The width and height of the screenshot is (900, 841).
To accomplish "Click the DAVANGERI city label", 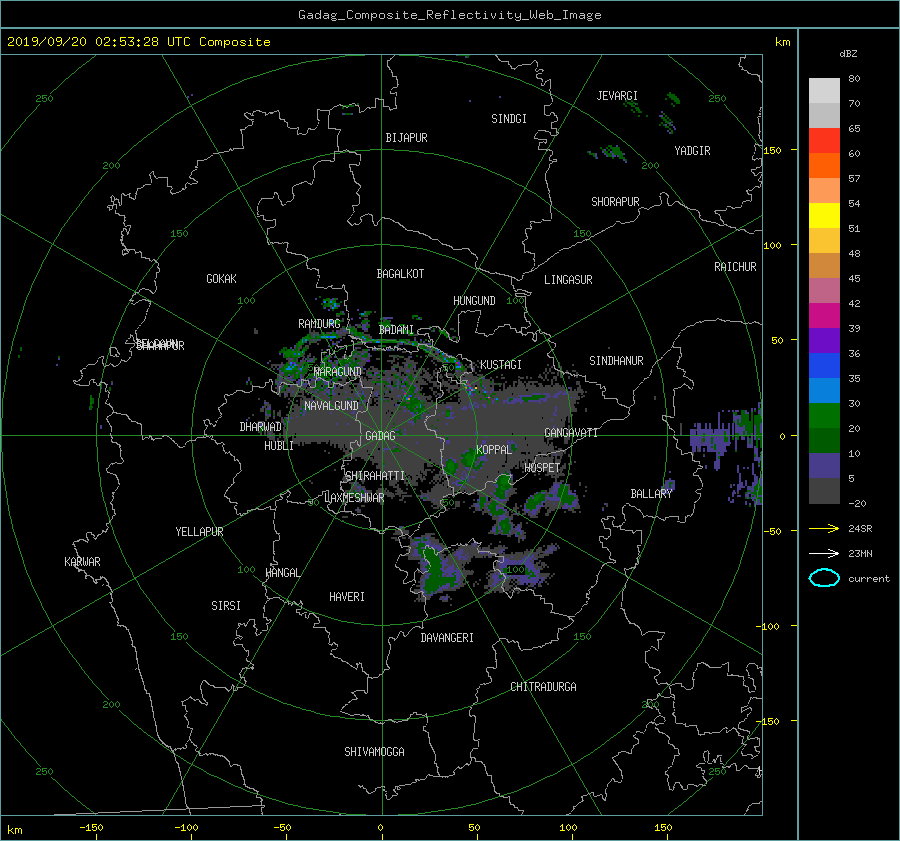I will 447,638.
